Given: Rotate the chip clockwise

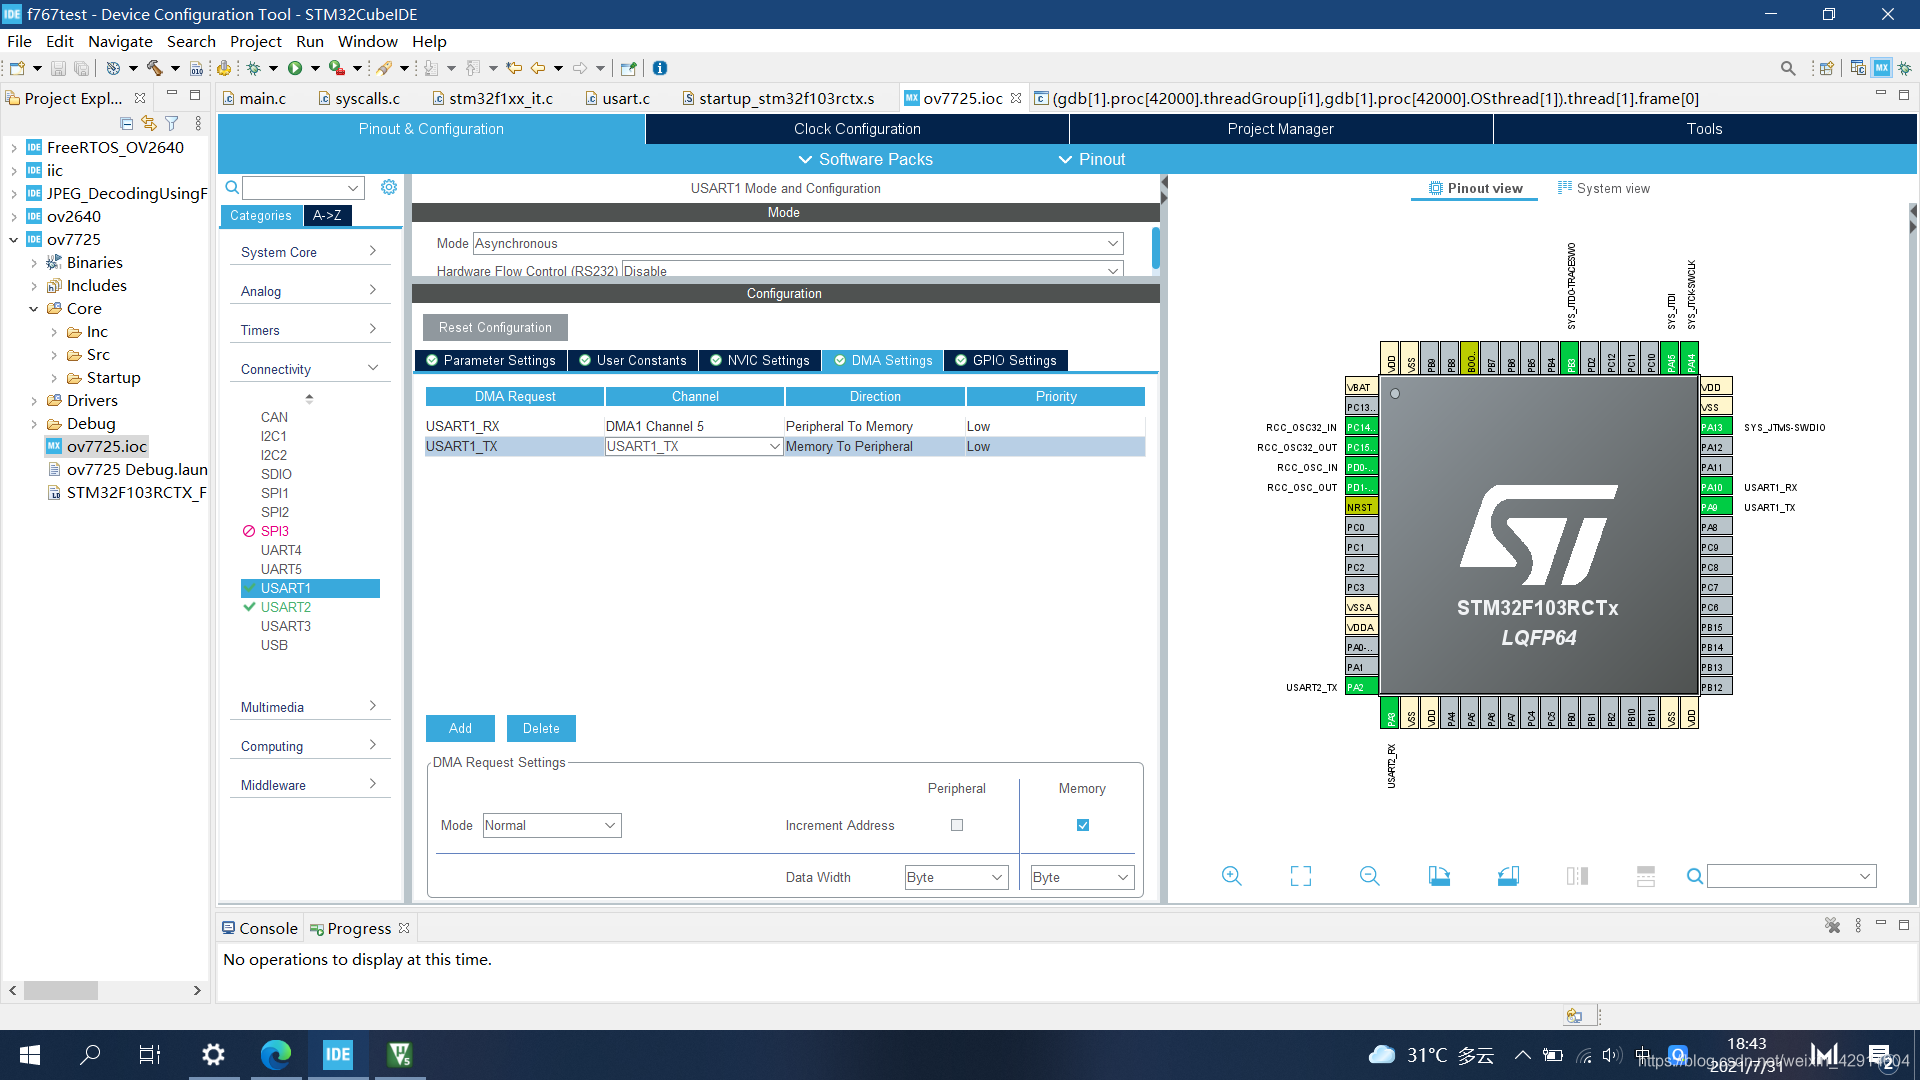Looking at the screenshot, I should point(1439,876).
